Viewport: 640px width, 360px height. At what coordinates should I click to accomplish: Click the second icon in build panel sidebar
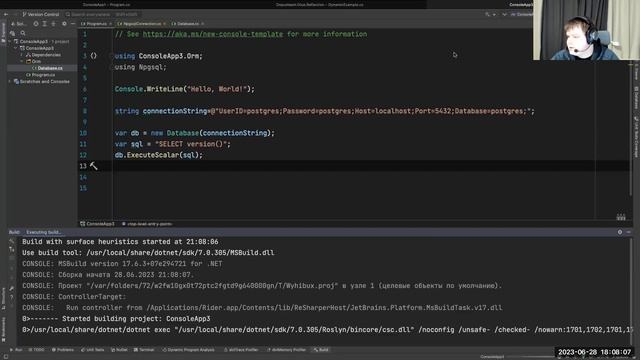(x=12, y=249)
